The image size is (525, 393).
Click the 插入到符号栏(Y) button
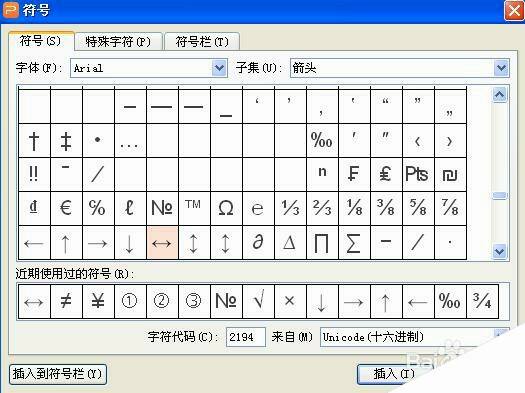tap(58, 374)
